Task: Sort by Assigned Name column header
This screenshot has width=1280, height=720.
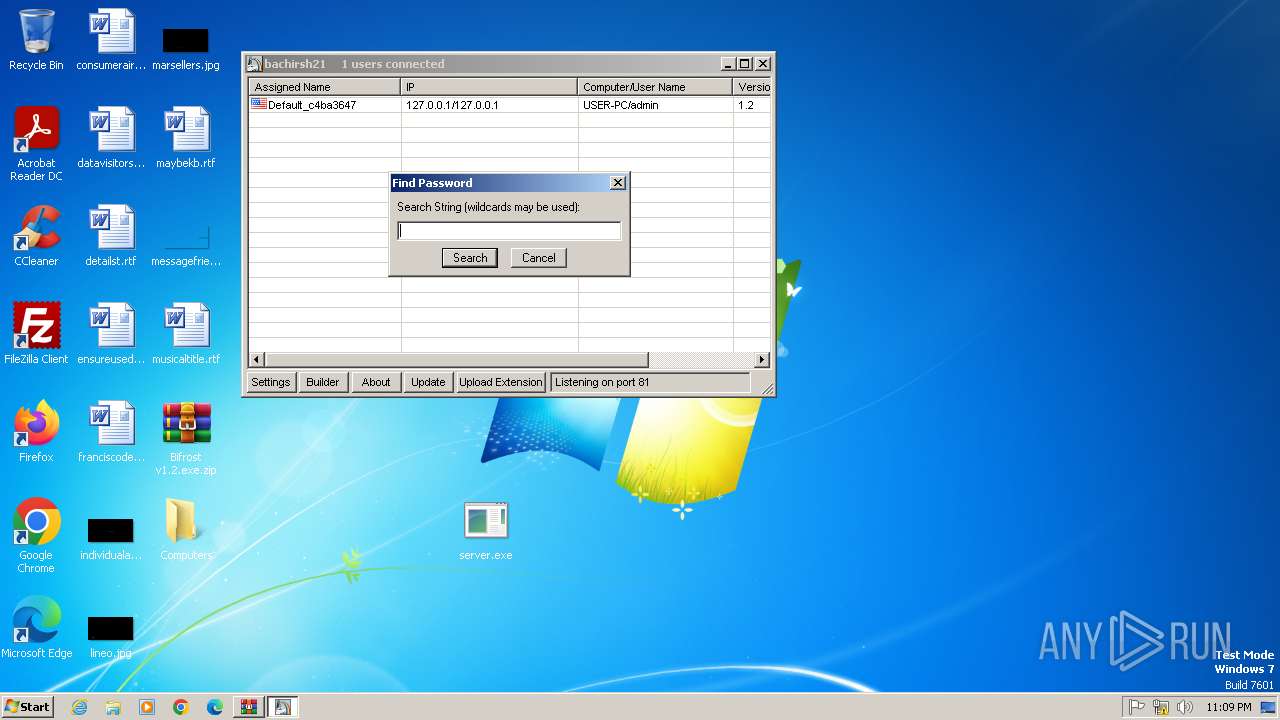Action: click(x=324, y=87)
